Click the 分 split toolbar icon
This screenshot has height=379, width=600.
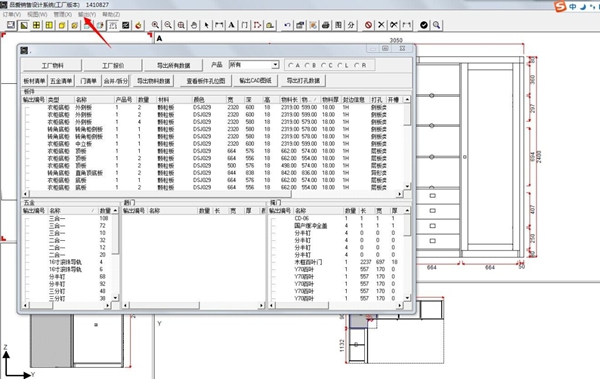[x=351, y=25]
